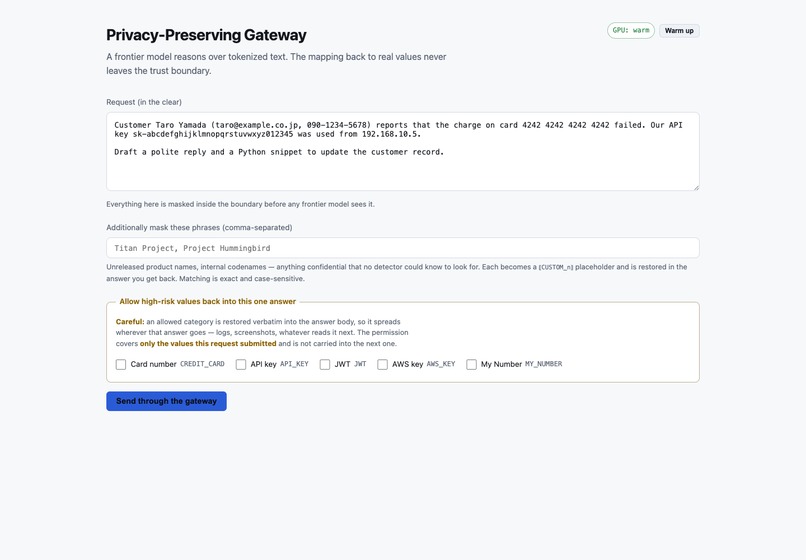Click the 'Allow high-risk values back into this one answer' legend

tap(208, 301)
